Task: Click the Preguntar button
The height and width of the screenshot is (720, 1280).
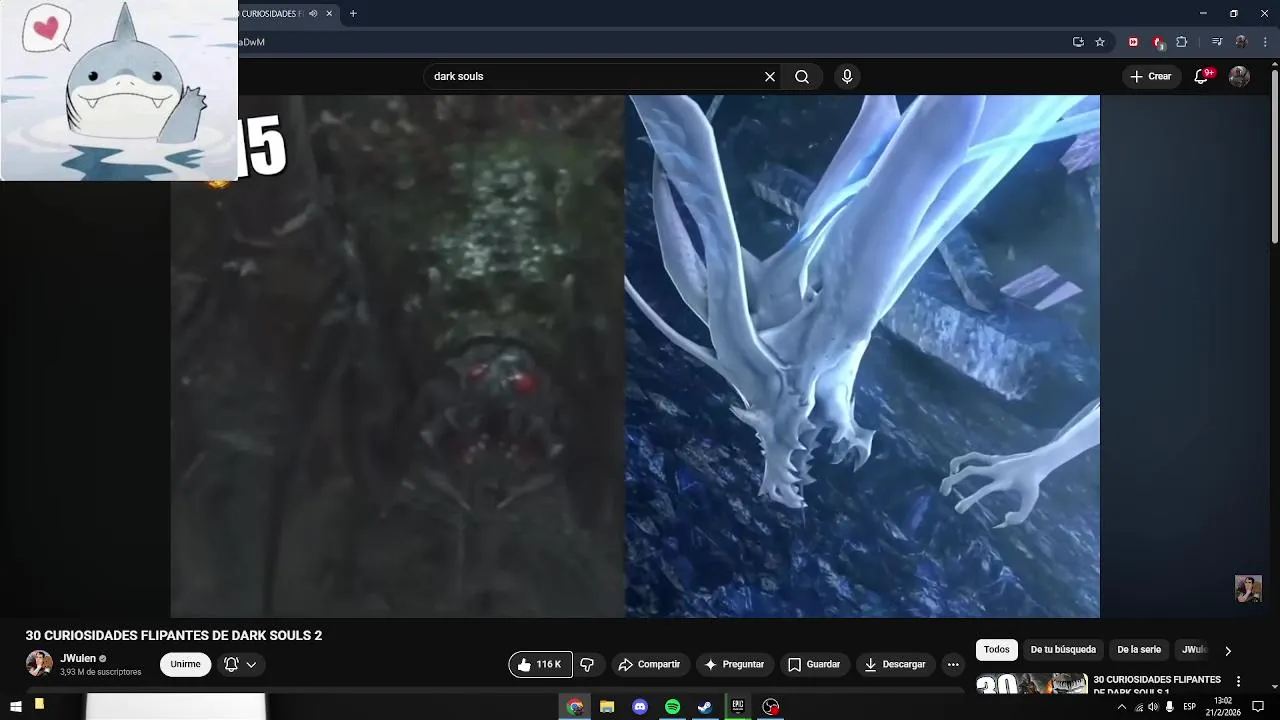Action: (734, 664)
